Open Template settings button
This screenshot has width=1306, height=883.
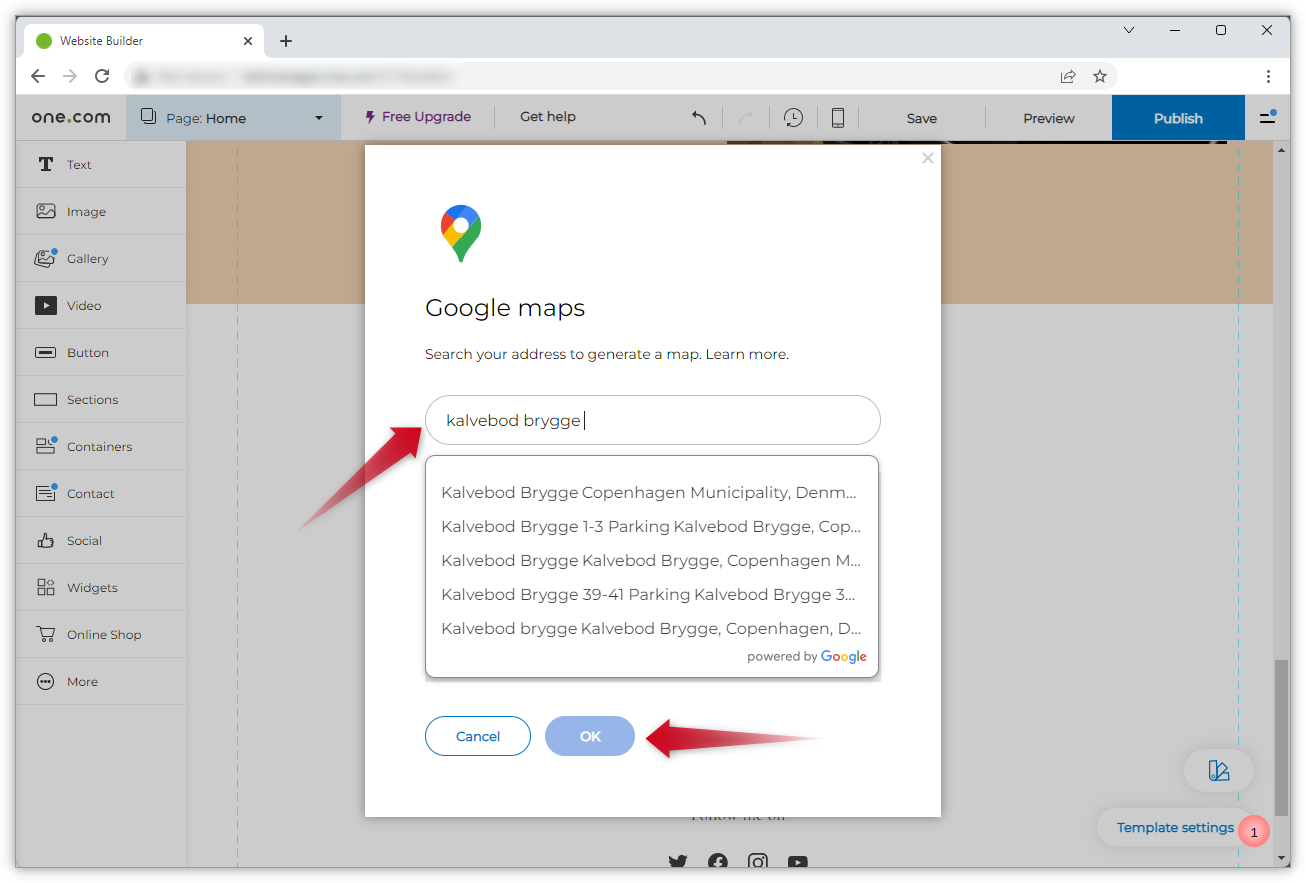coord(1175,828)
